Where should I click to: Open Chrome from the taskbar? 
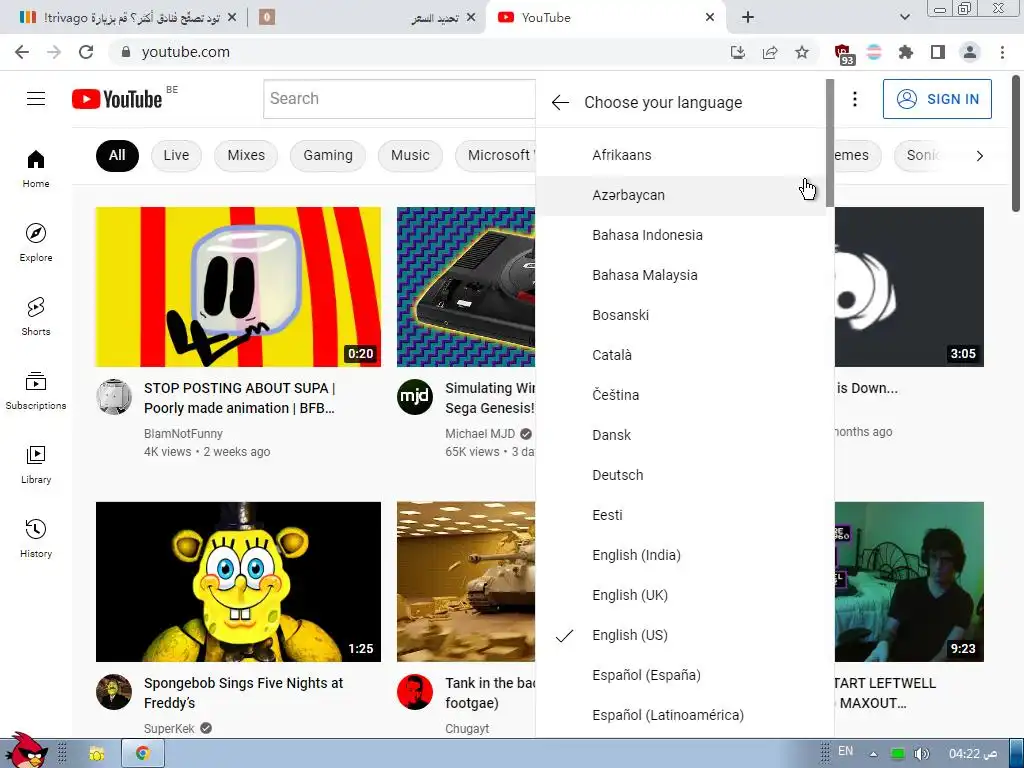142,754
